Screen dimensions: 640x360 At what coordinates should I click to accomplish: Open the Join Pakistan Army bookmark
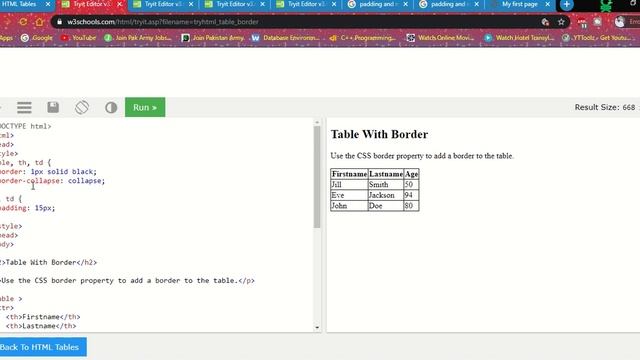coord(213,38)
